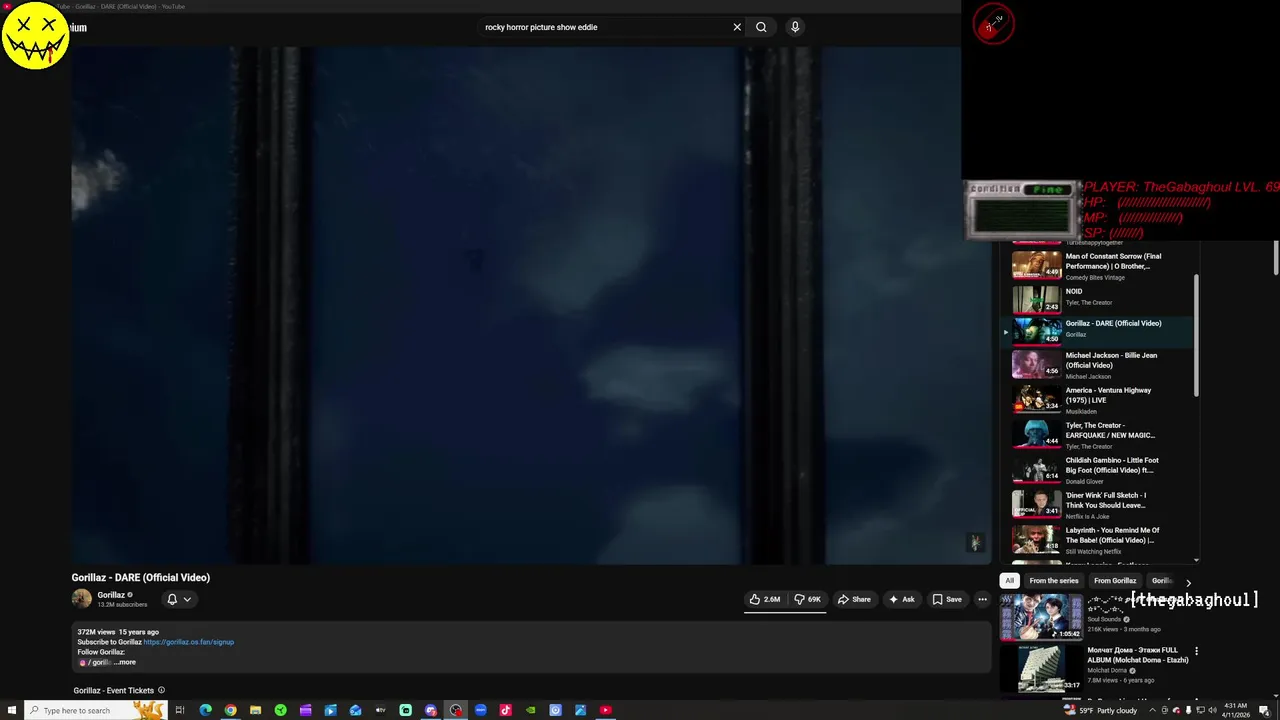Open NVIDIA app taskbar icon
1280x720 pixels.
(x=530, y=710)
